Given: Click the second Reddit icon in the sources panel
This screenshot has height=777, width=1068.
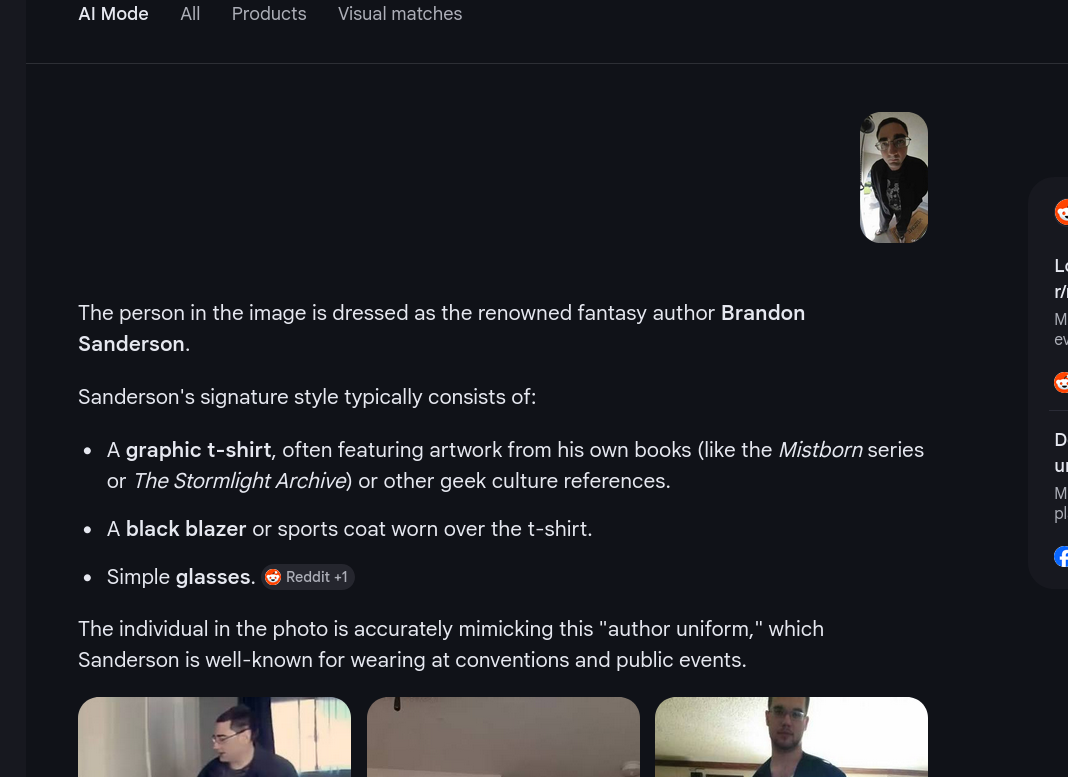Looking at the screenshot, I should pos(1062,382).
